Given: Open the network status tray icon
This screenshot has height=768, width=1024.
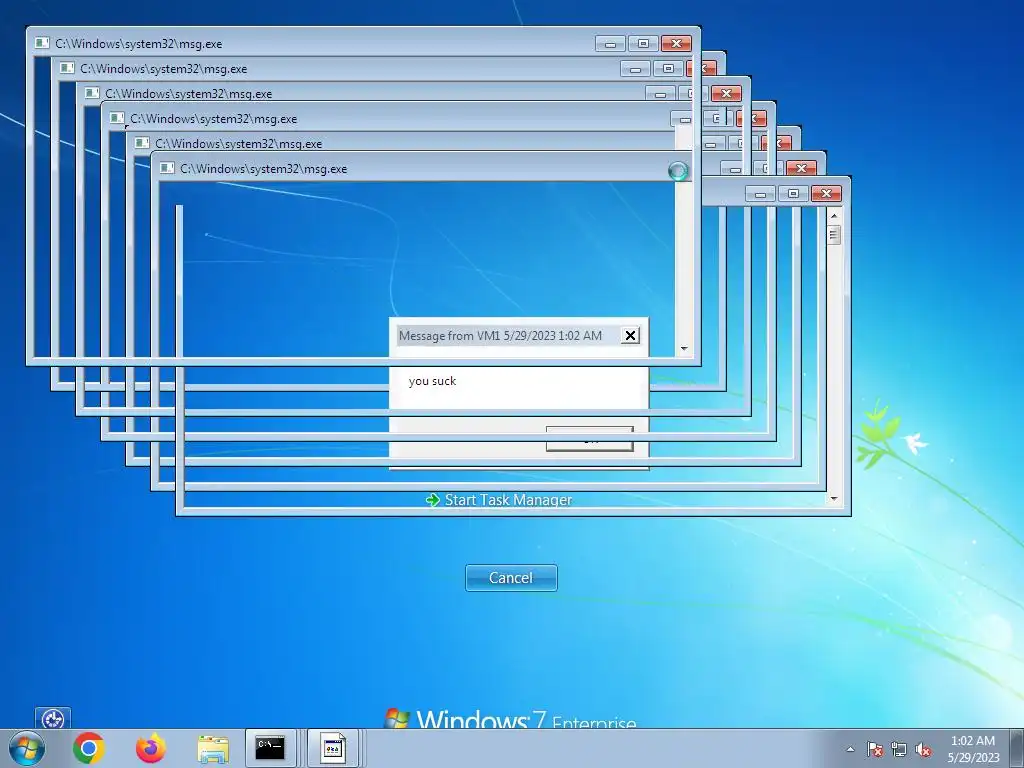Looking at the screenshot, I should pos(899,749).
